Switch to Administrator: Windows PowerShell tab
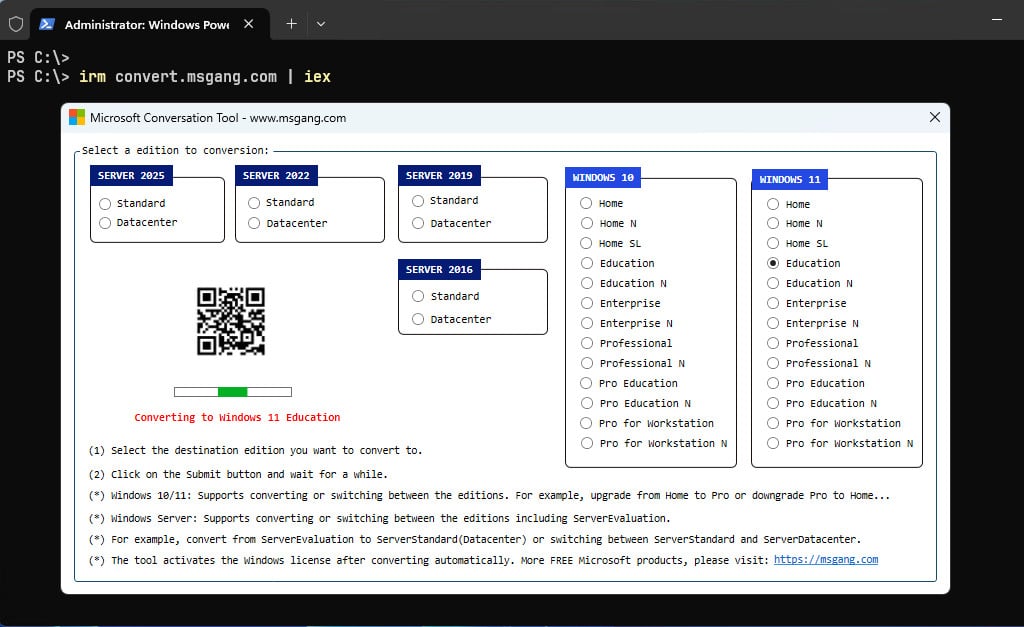Screen dimensions: 1024x627 point(147,25)
